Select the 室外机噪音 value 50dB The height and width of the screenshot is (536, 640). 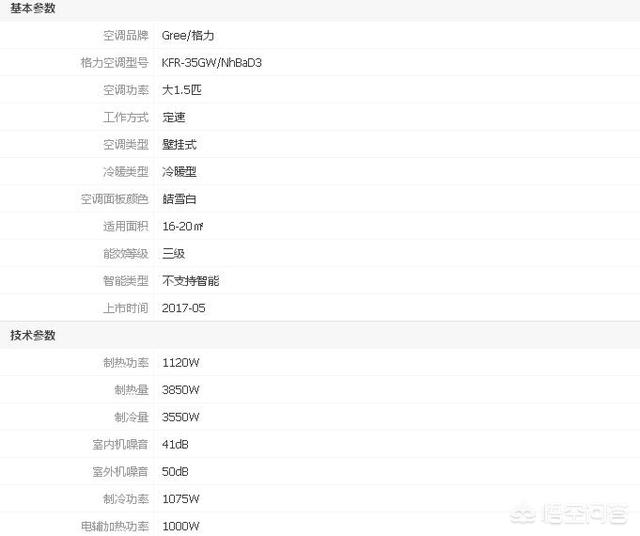tap(175, 472)
